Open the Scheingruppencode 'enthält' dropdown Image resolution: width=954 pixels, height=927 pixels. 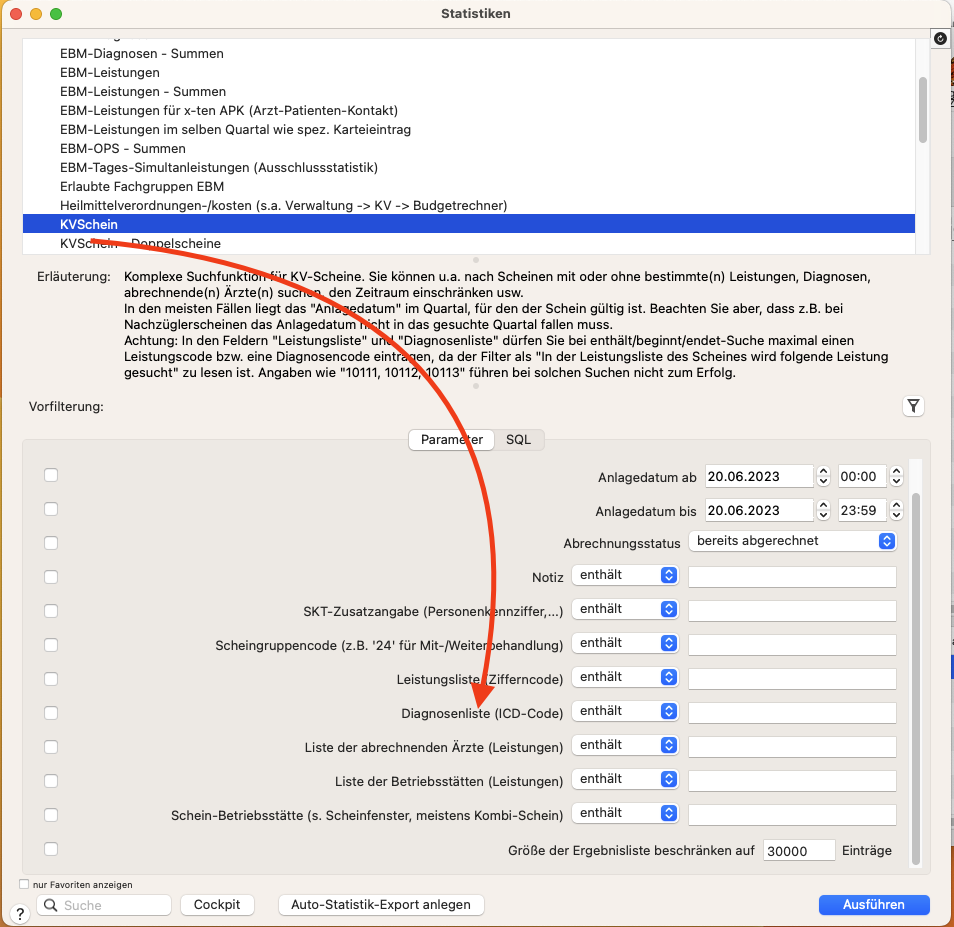pyautogui.click(x=625, y=643)
